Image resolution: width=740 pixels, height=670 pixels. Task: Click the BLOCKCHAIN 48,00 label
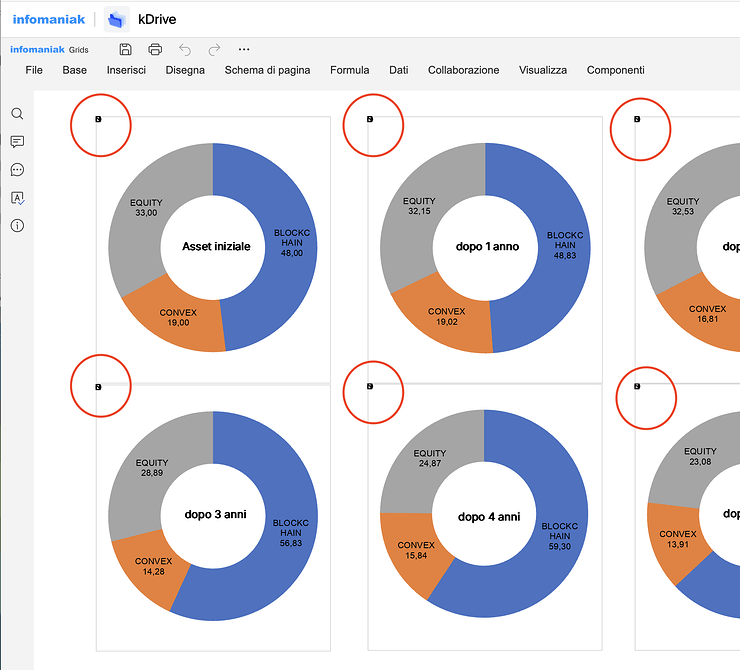292,243
